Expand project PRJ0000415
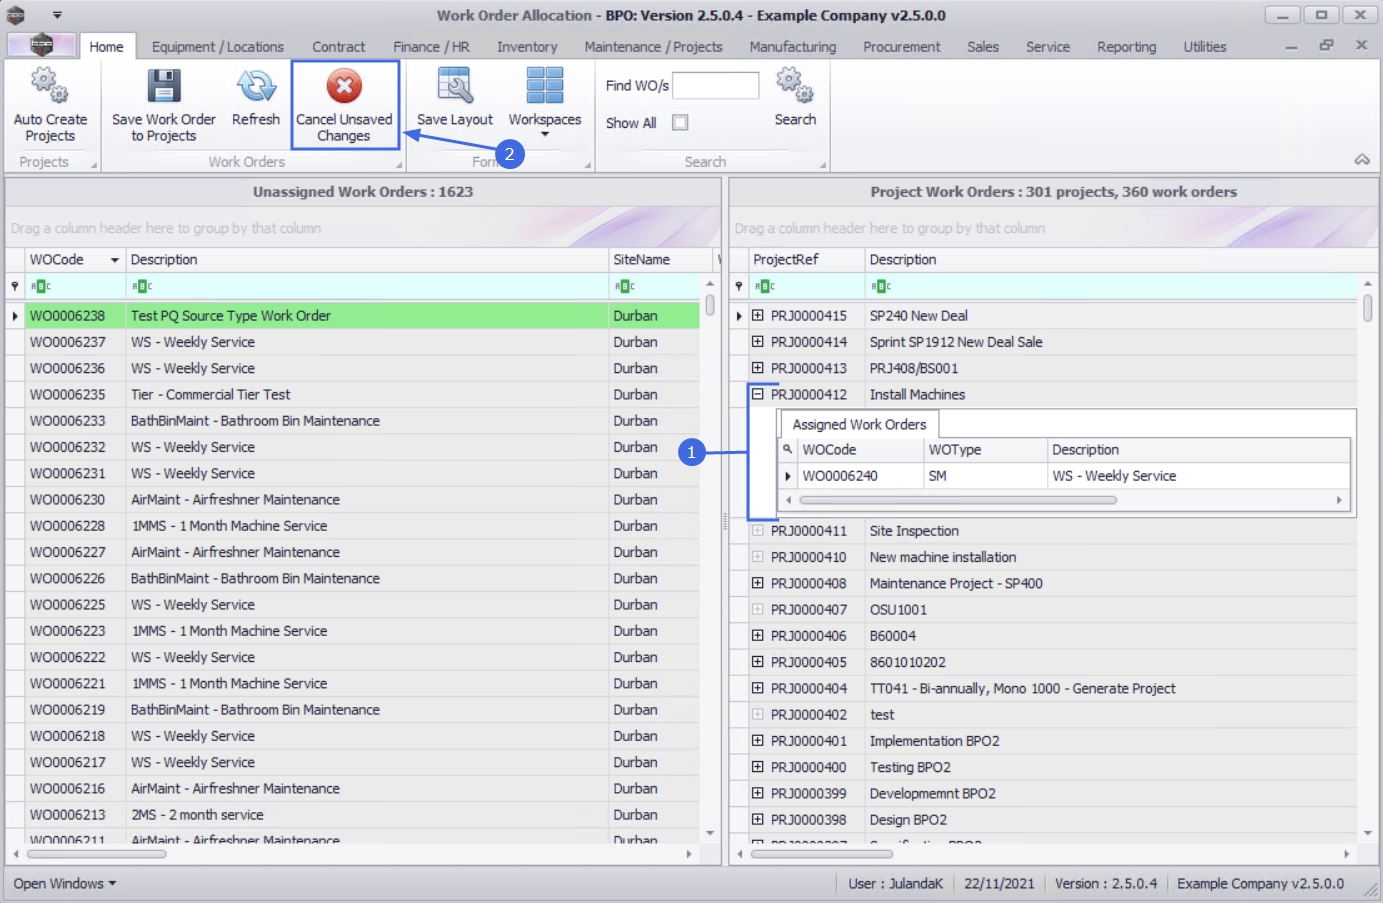Screen dimensions: 1383x903 758,315
